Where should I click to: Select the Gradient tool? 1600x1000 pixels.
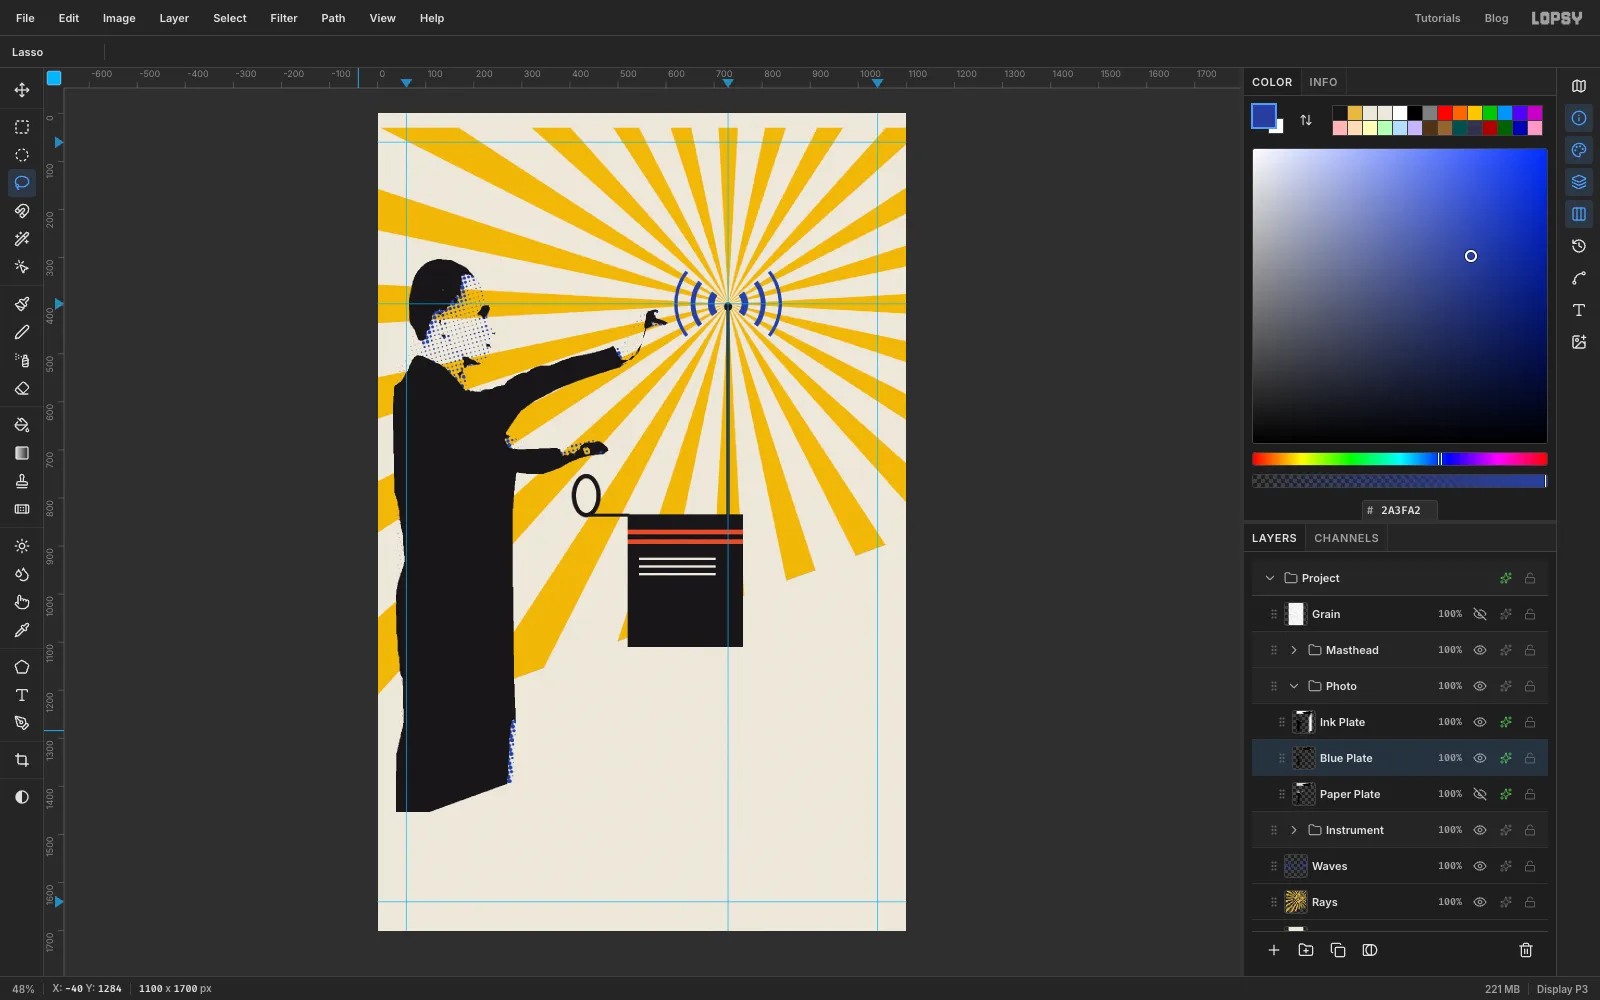coord(22,453)
